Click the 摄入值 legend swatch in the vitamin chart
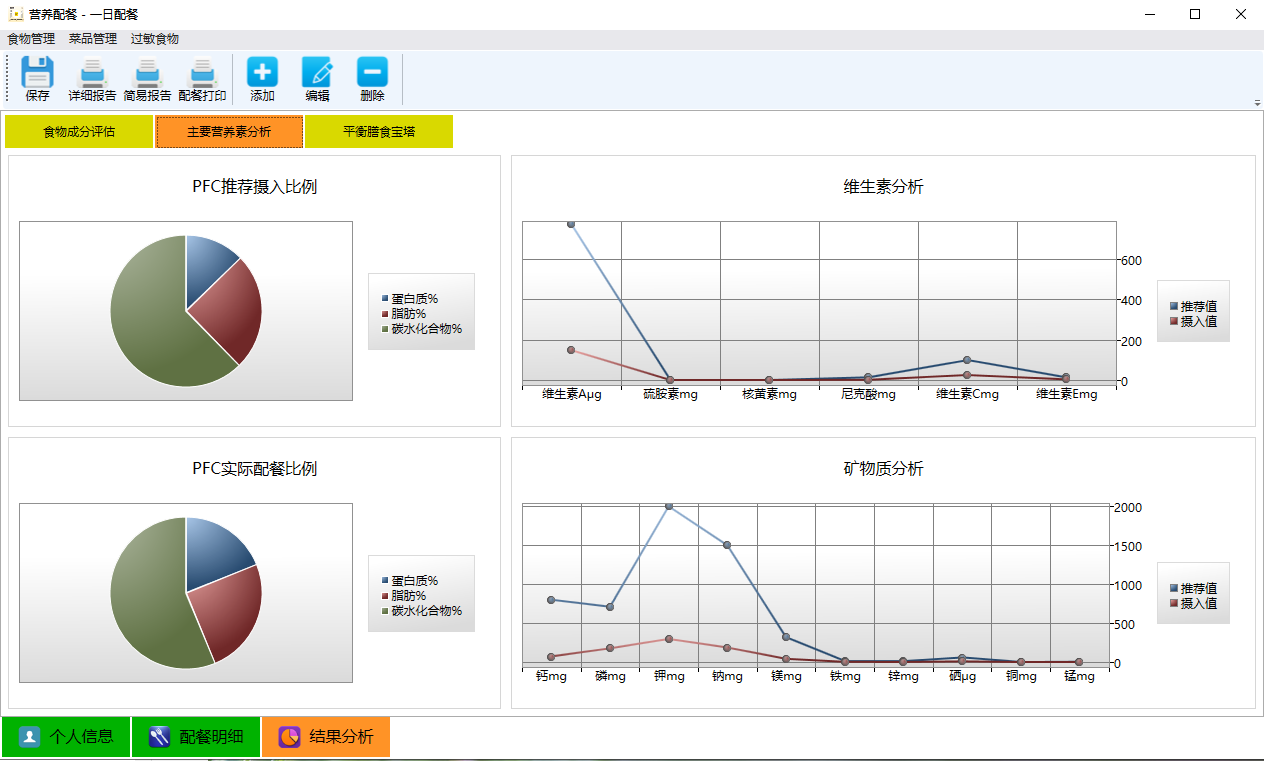The height and width of the screenshot is (761, 1264). click(1174, 322)
